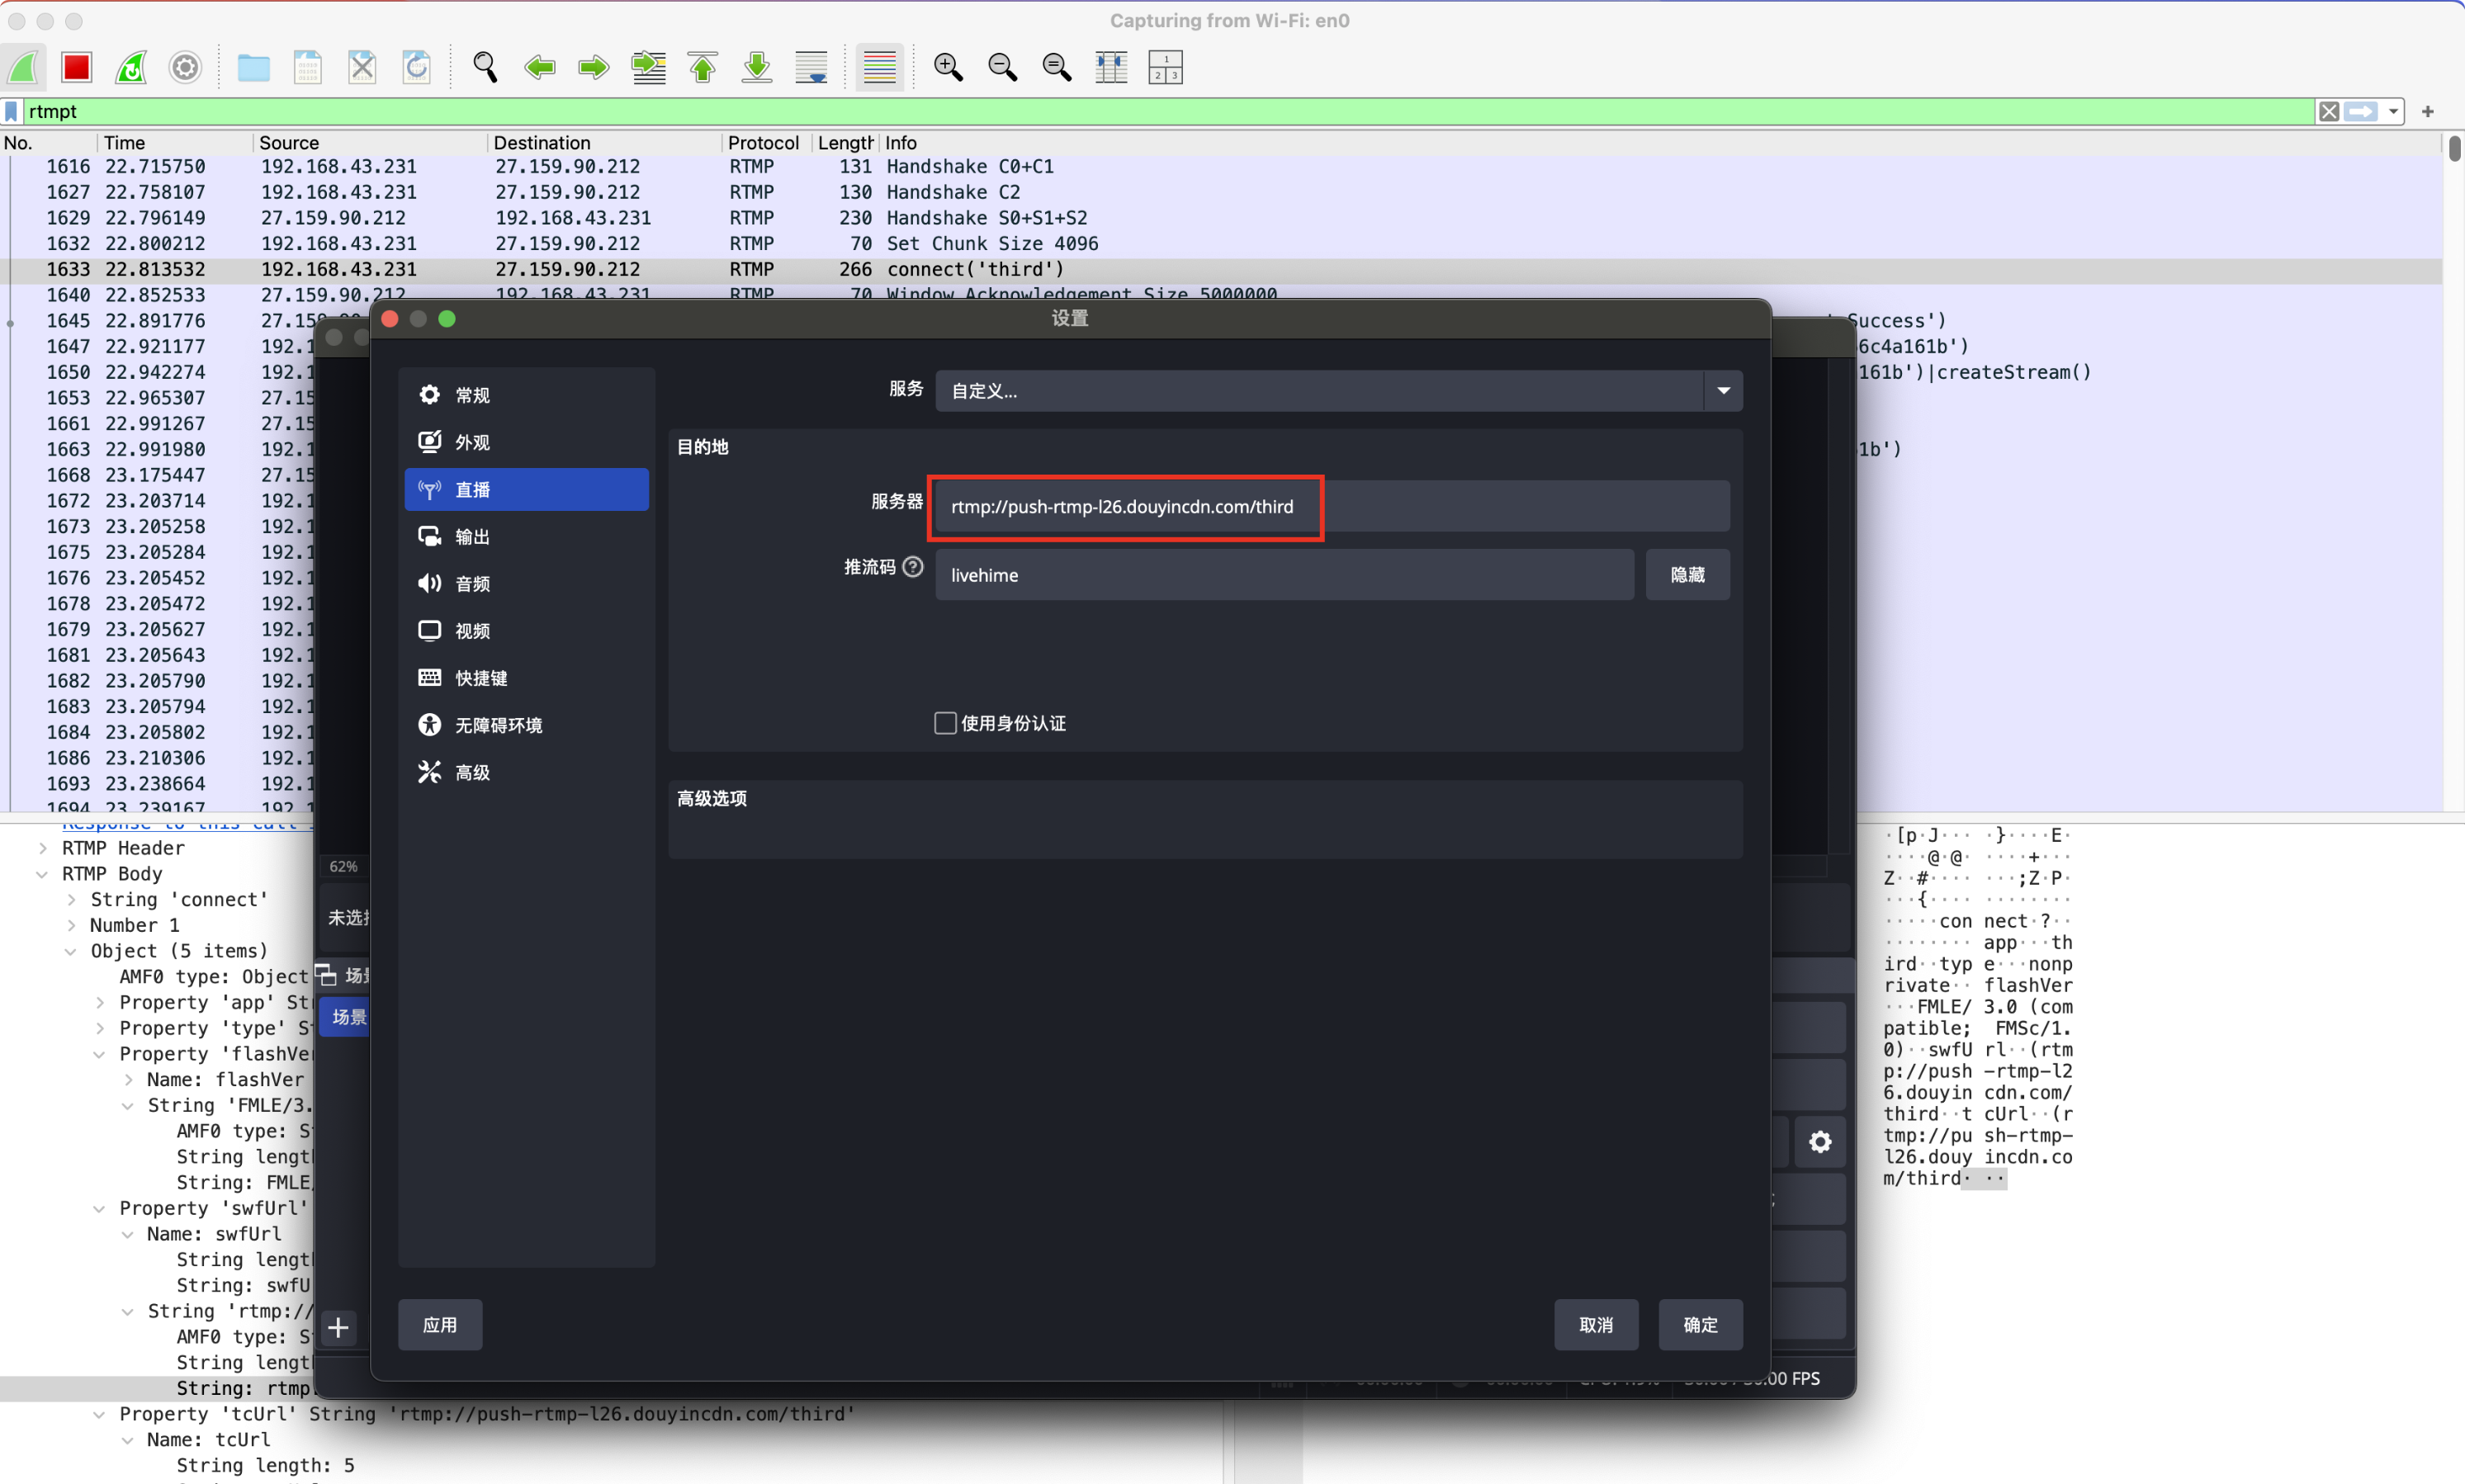2465x1484 pixels.
Task: Restart the current capture
Action: click(131, 67)
